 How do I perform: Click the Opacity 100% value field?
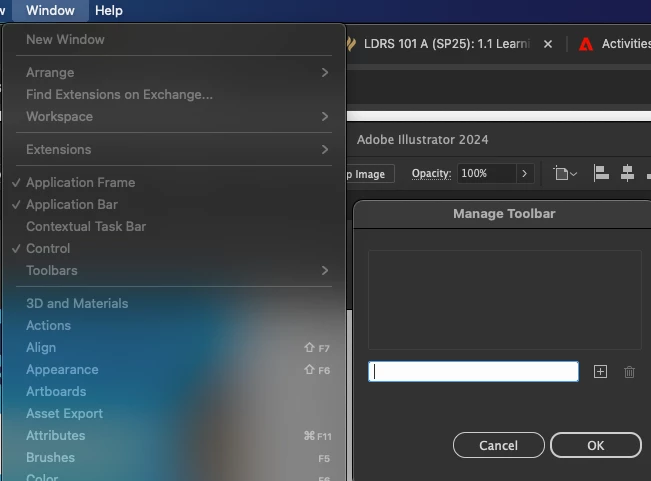487,173
